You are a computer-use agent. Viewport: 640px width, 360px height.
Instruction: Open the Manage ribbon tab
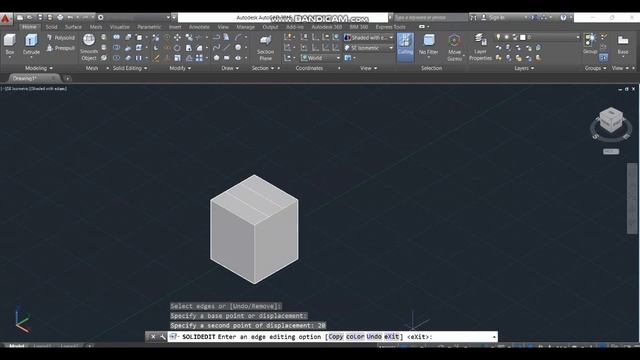246,27
